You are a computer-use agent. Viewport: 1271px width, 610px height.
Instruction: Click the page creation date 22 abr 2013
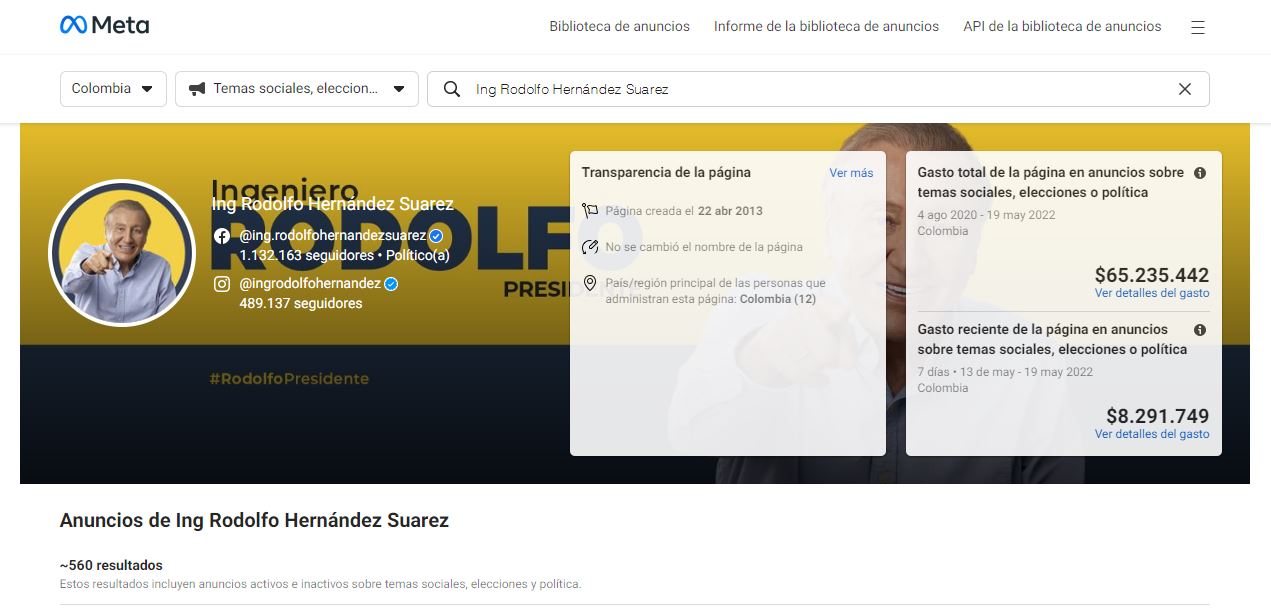tap(730, 211)
